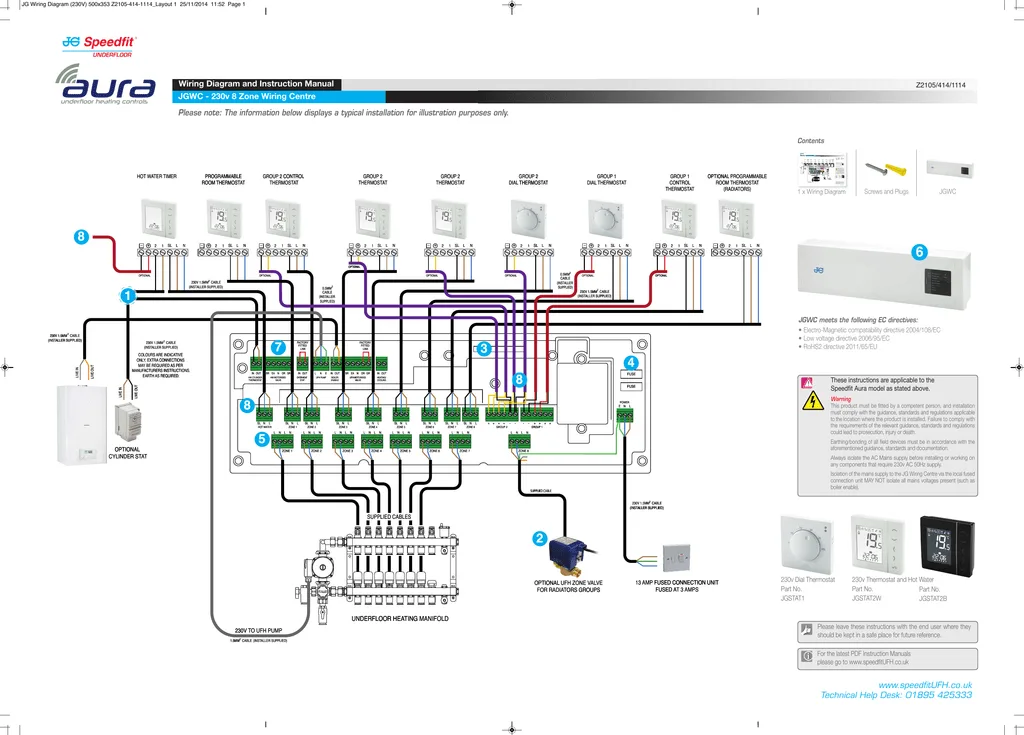Click the 'Please note' illustration disclaimer text

click(x=343, y=112)
